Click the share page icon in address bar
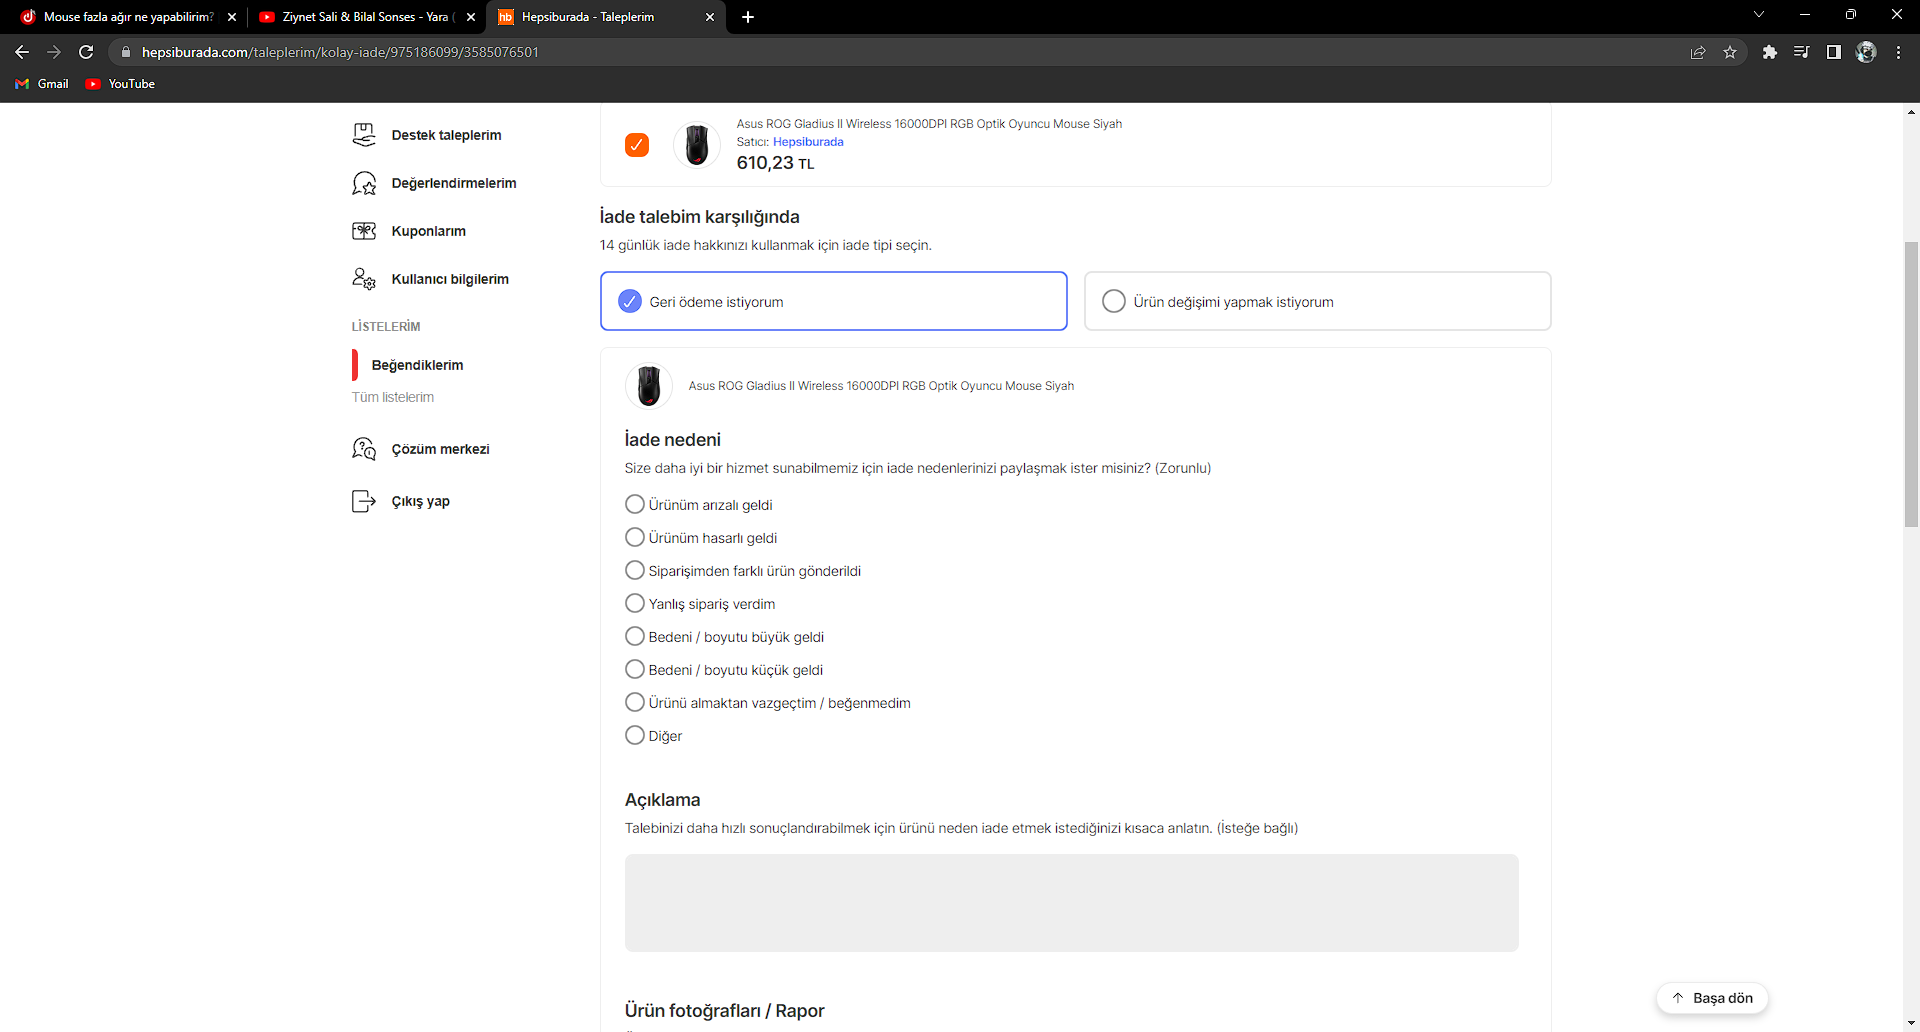 point(1698,52)
